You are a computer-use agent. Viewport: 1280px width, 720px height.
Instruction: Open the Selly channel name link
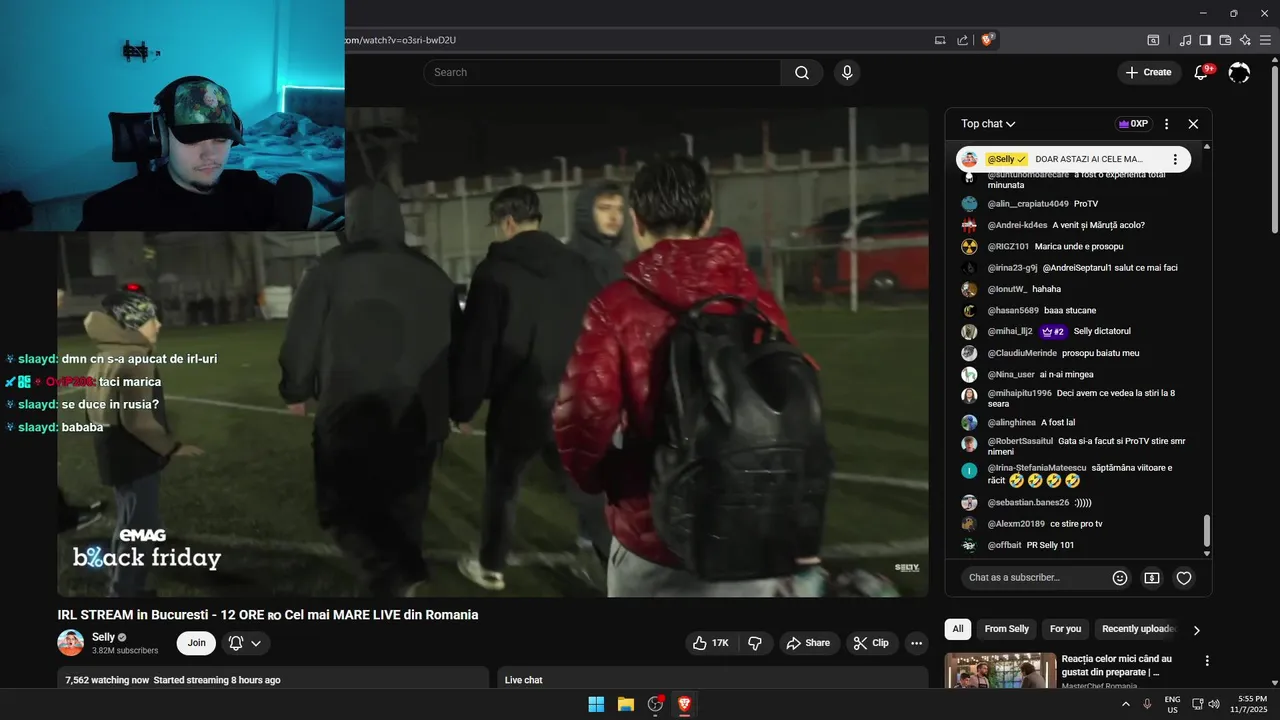tap(103, 637)
